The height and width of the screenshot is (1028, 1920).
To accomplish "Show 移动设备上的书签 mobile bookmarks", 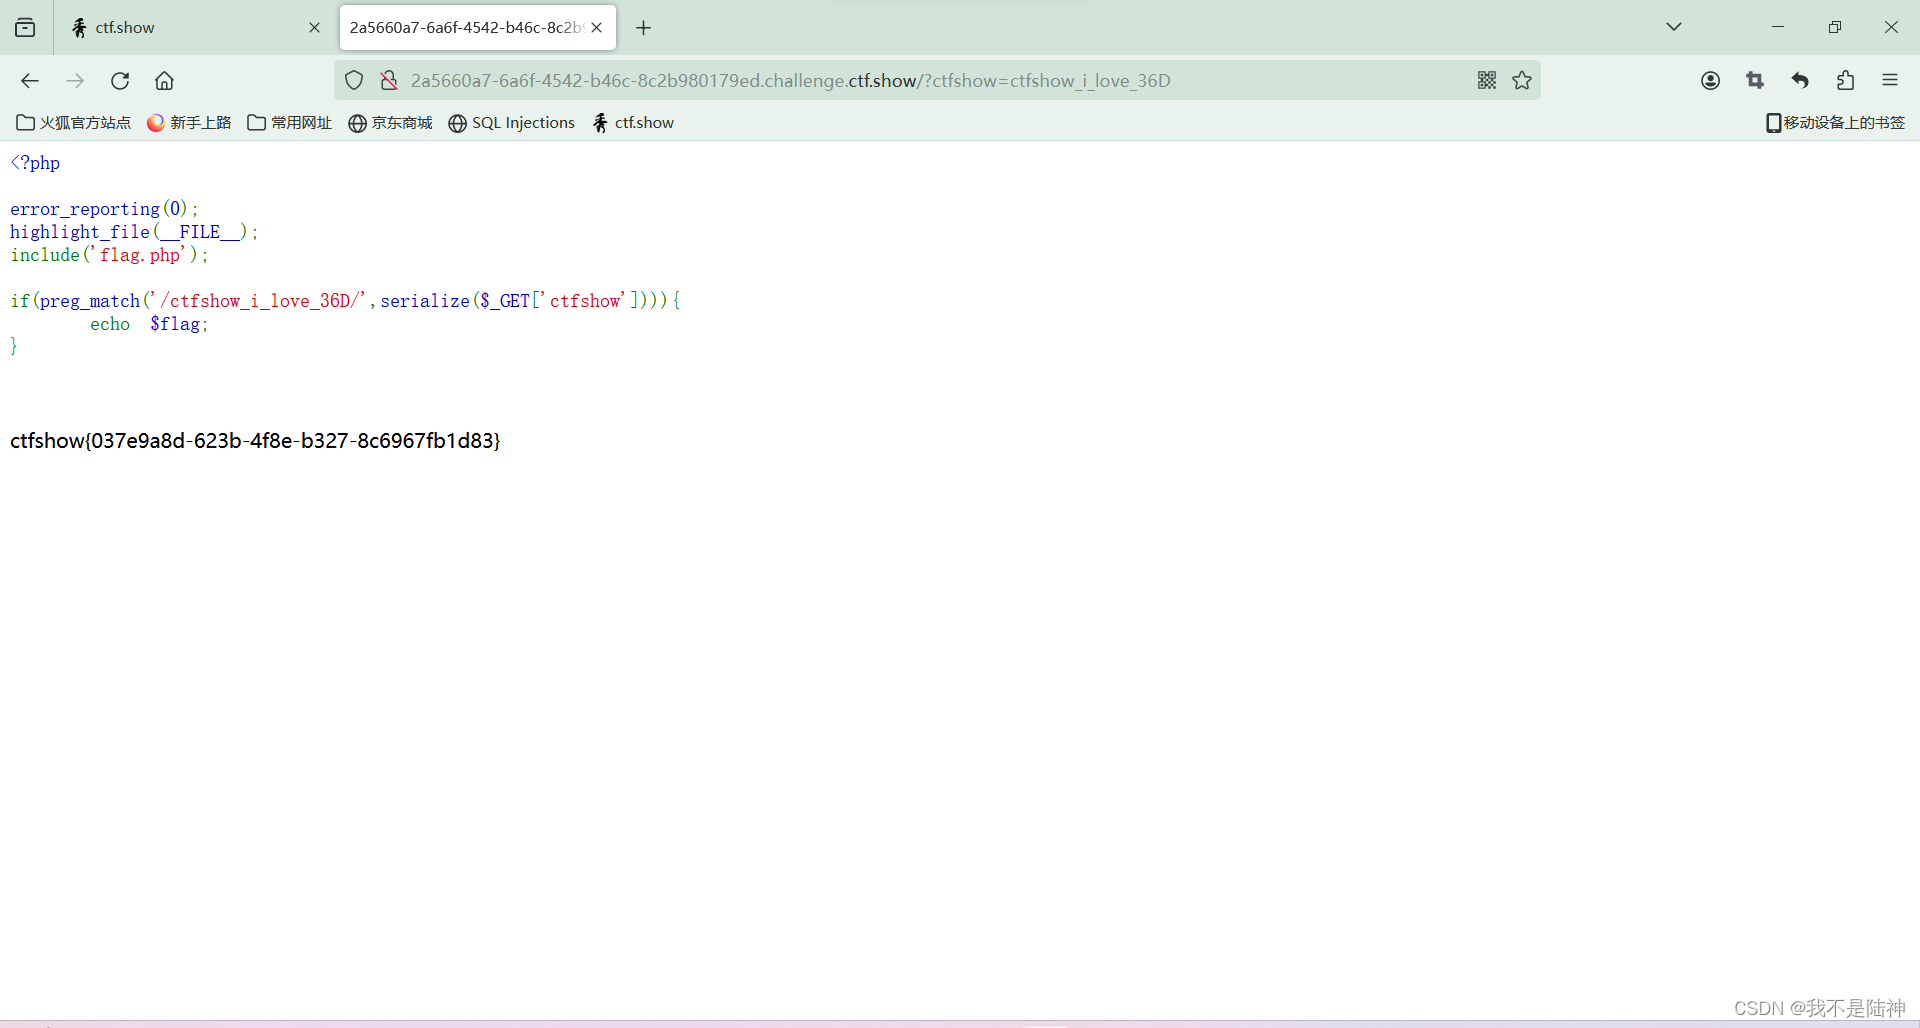I will pyautogui.click(x=1835, y=123).
